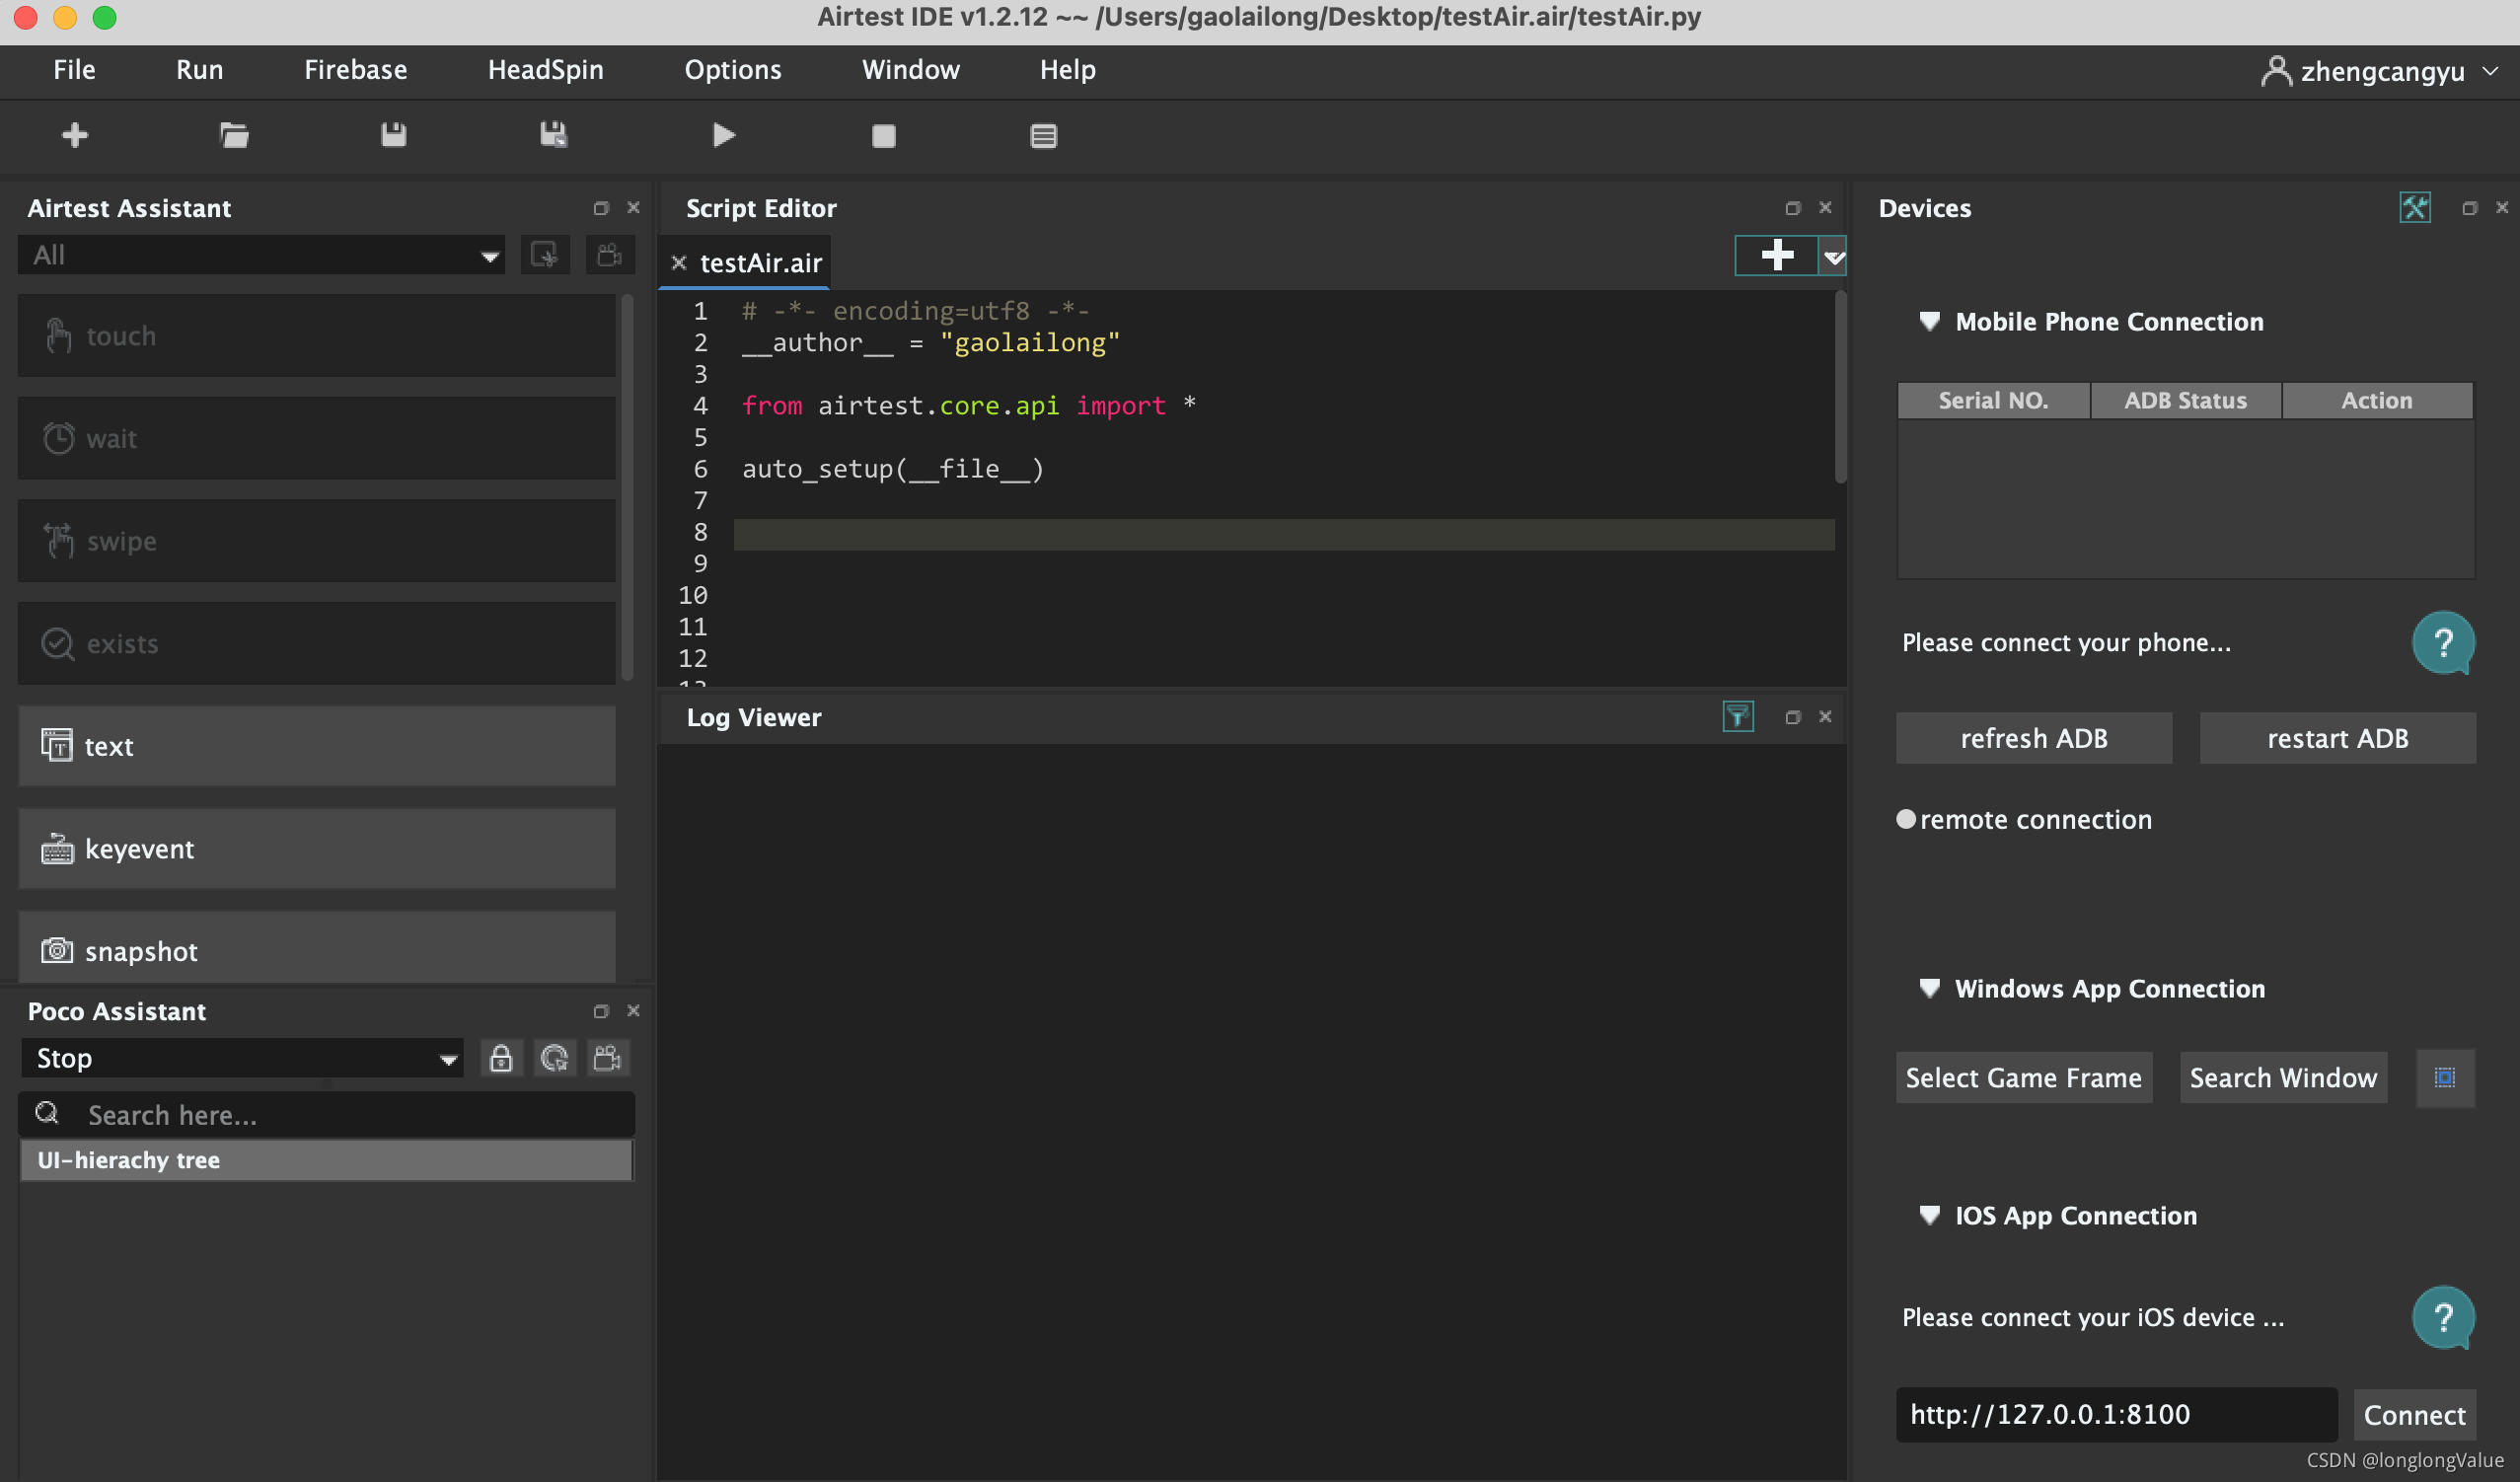
Task: Select the touch command
Action: click(x=317, y=336)
